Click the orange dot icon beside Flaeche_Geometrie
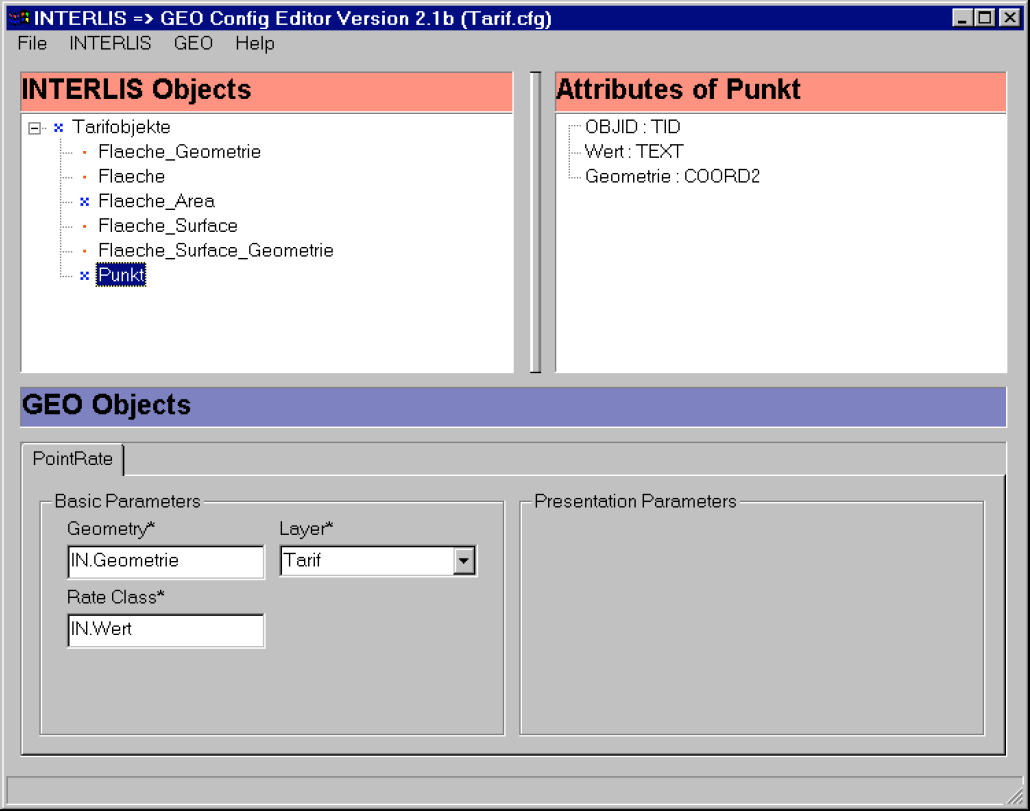Image resolution: width=1030 pixels, height=811 pixels. (84, 152)
